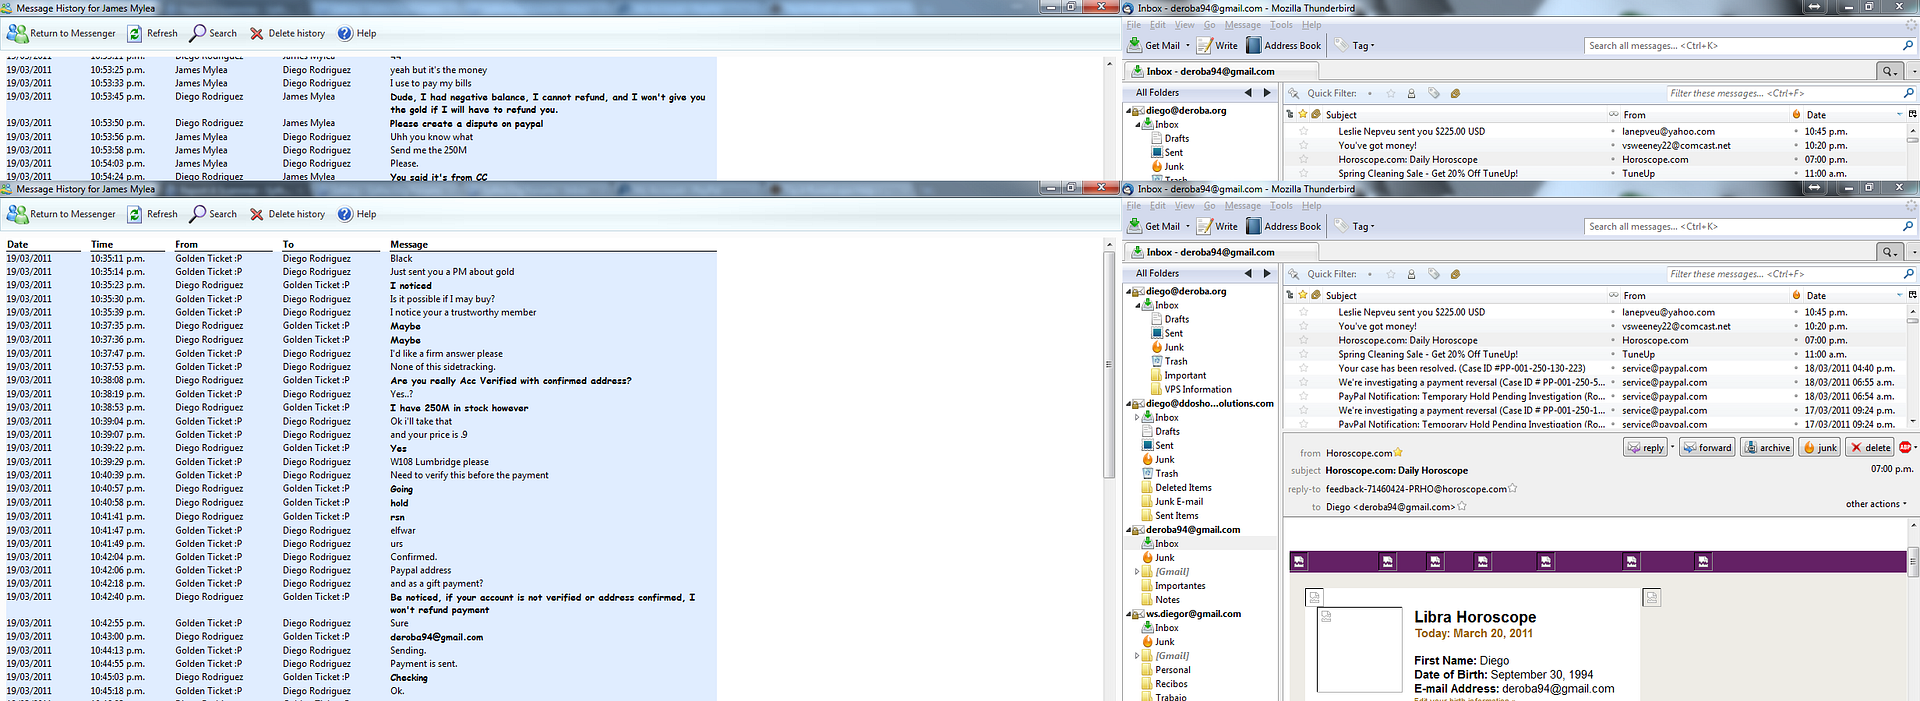Open the dropdown arrow beside reply button
The height and width of the screenshot is (701, 1920).
[1672, 447]
